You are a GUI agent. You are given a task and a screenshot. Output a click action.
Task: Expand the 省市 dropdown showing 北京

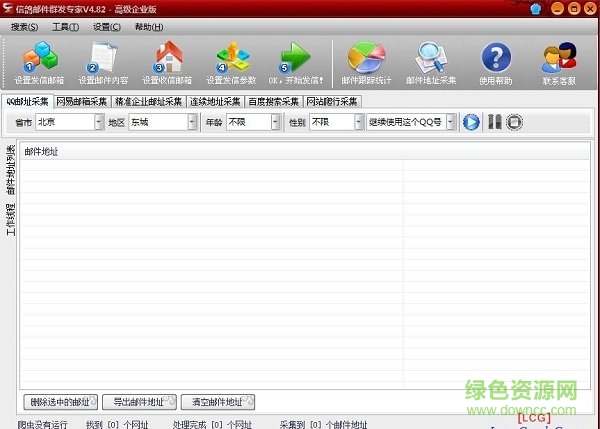tap(99, 122)
